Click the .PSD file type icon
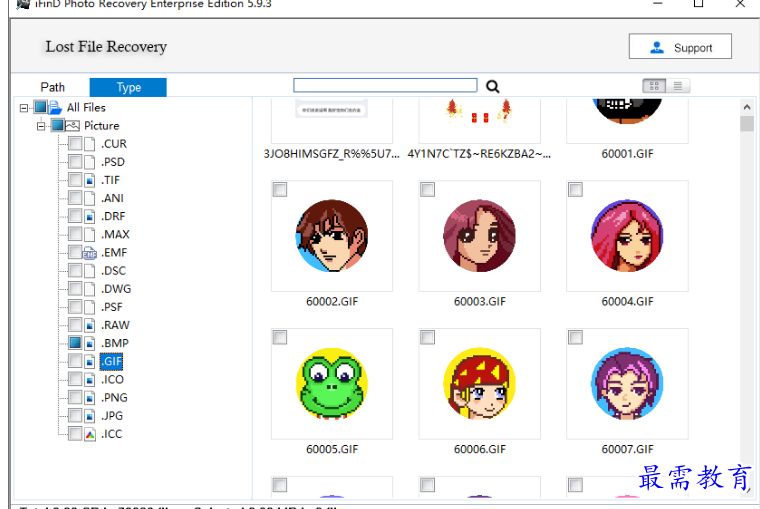Screen dimensions: 760x509 click(90, 162)
